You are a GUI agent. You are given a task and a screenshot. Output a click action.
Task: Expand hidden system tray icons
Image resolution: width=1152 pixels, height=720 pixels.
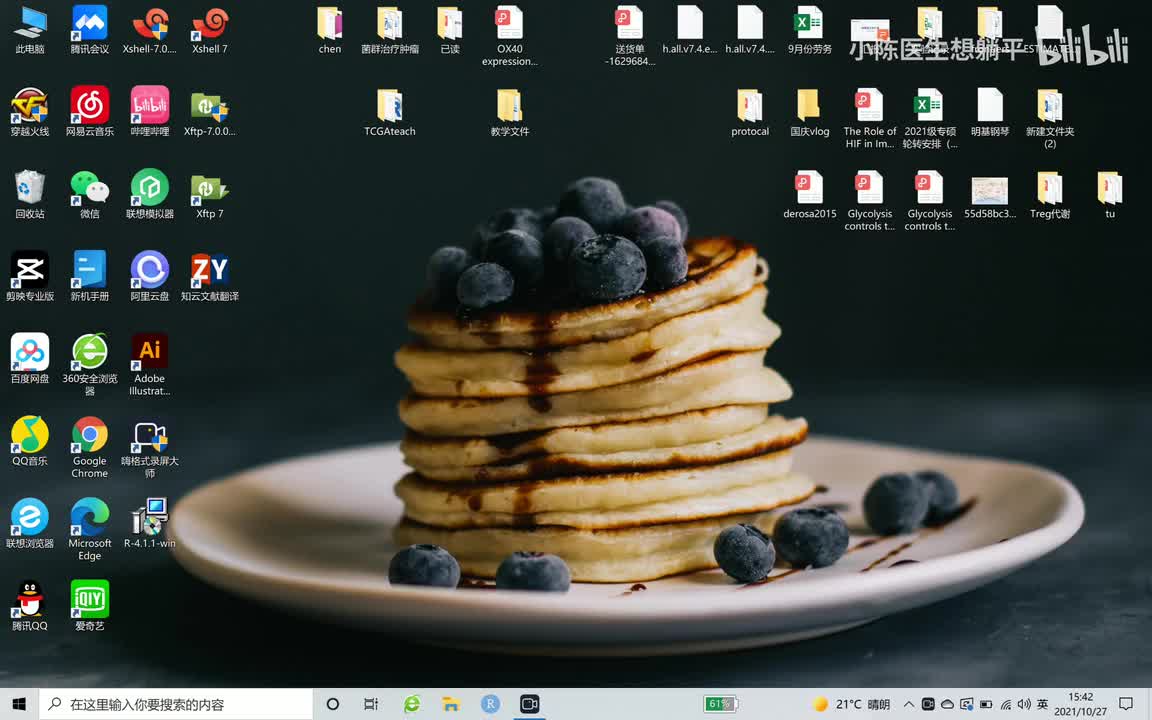[909, 704]
